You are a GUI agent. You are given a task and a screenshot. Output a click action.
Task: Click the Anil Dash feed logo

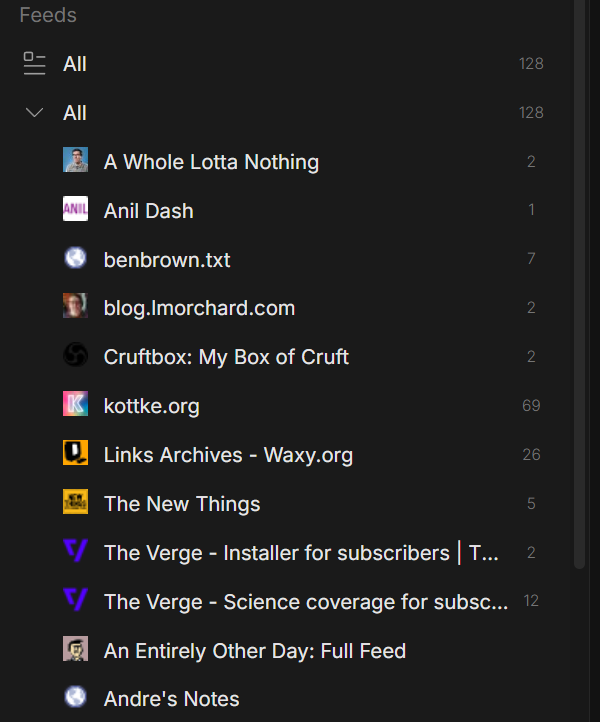click(x=76, y=209)
